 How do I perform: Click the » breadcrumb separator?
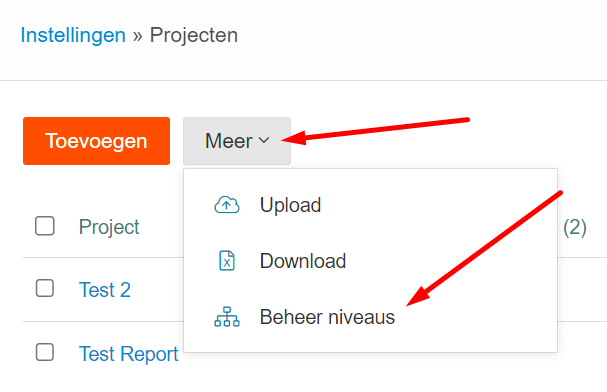point(138,36)
